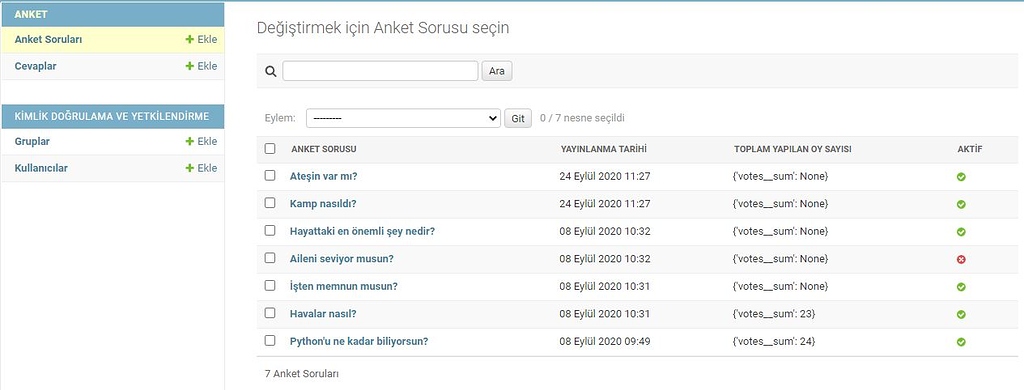This screenshot has height=390, width=1024.
Task: Open the question Hayattaki en önemli şey nedir?
Action: tap(362, 231)
